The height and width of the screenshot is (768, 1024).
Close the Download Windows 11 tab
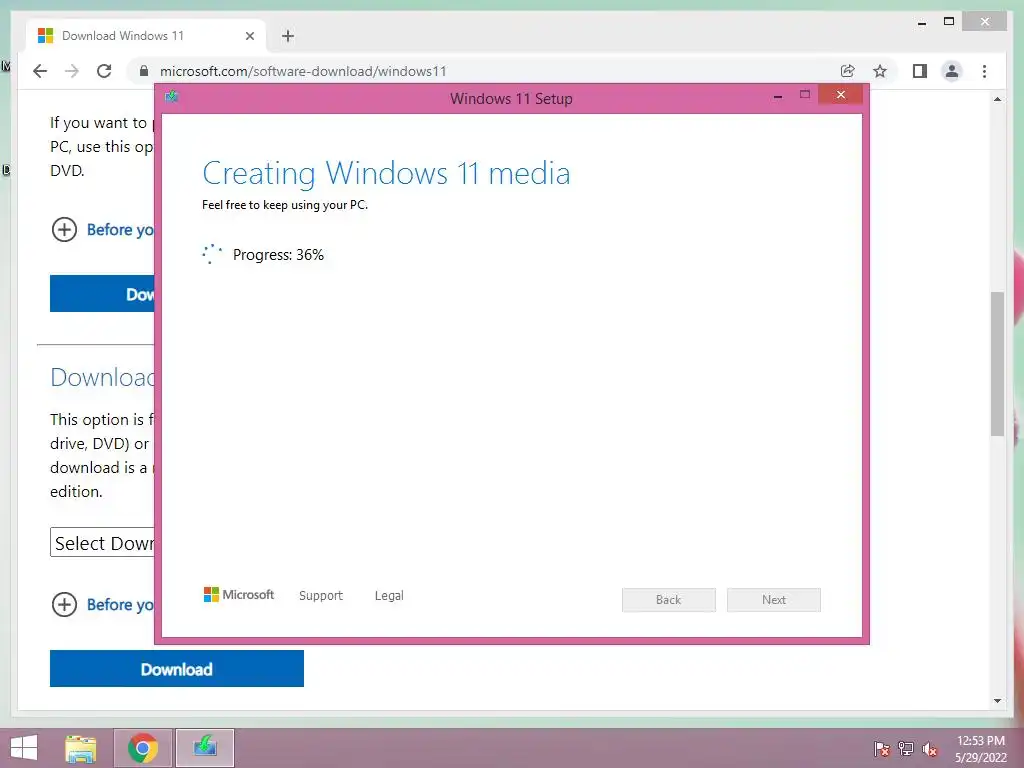click(249, 36)
